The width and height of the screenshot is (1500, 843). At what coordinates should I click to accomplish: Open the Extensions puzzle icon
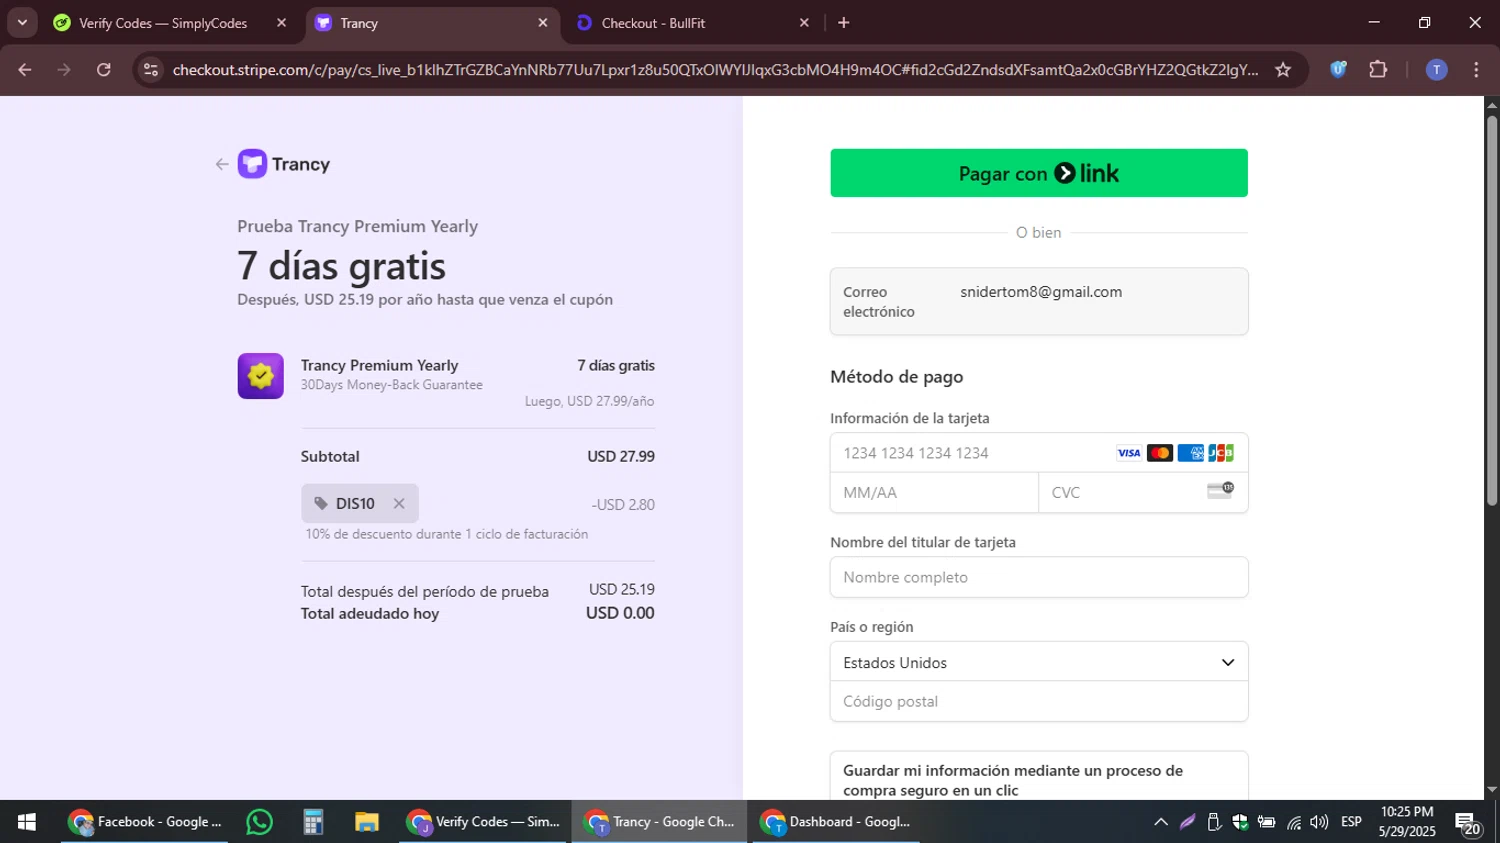[1378, 70]
